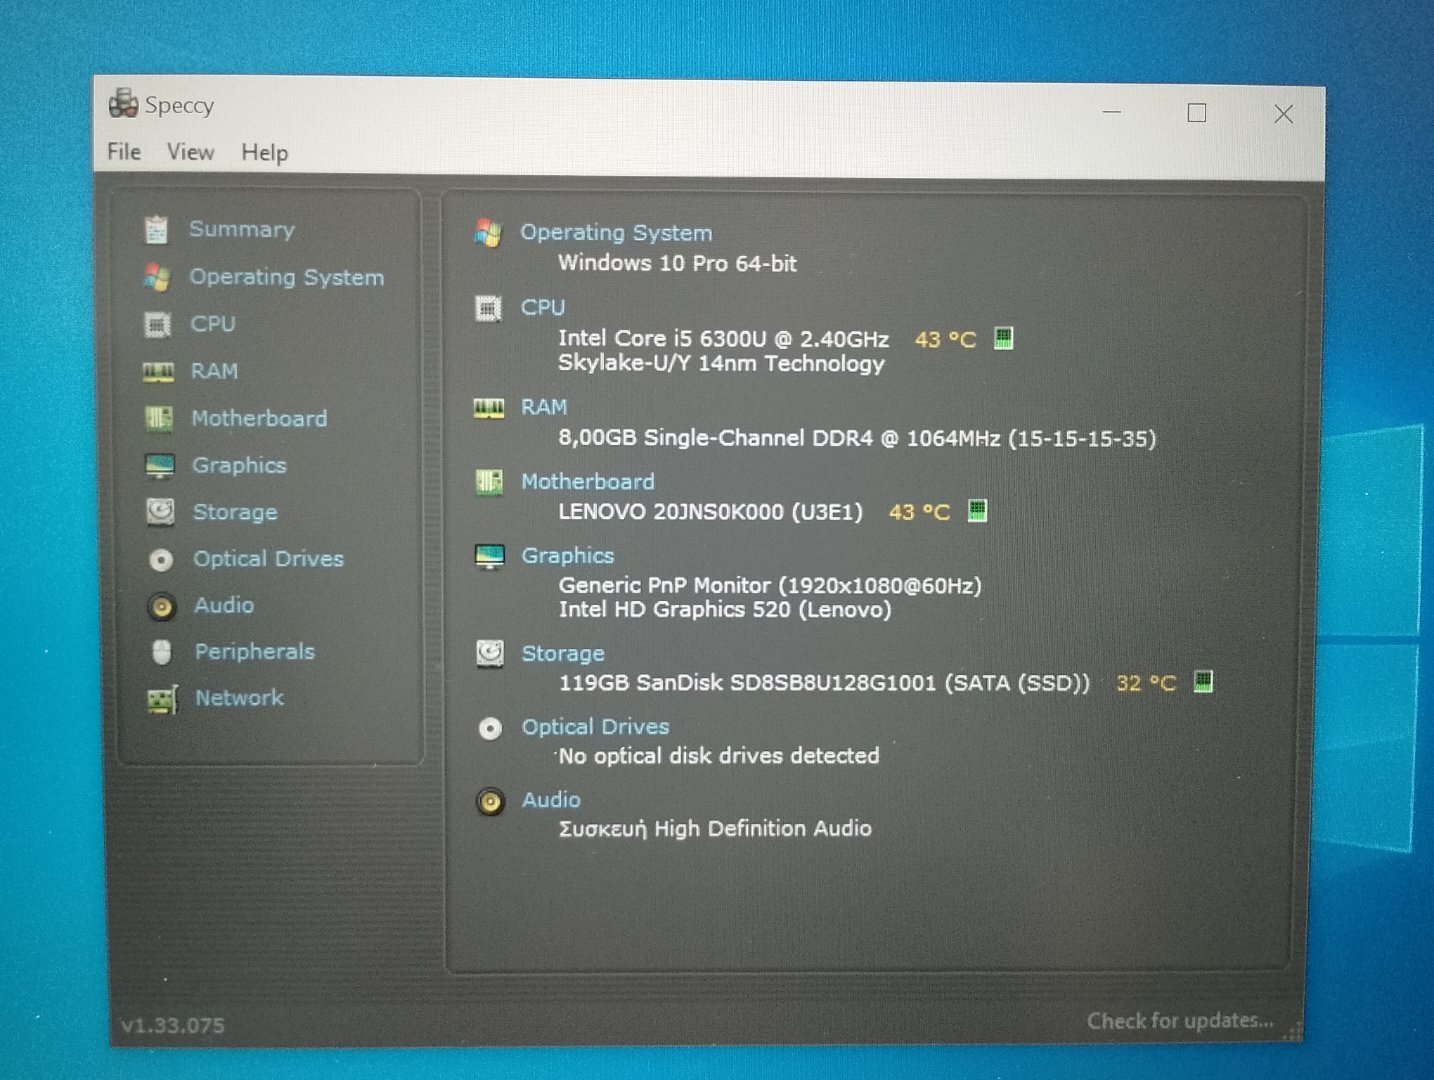Show Motherboard details from sidebar

coord(259,418)
